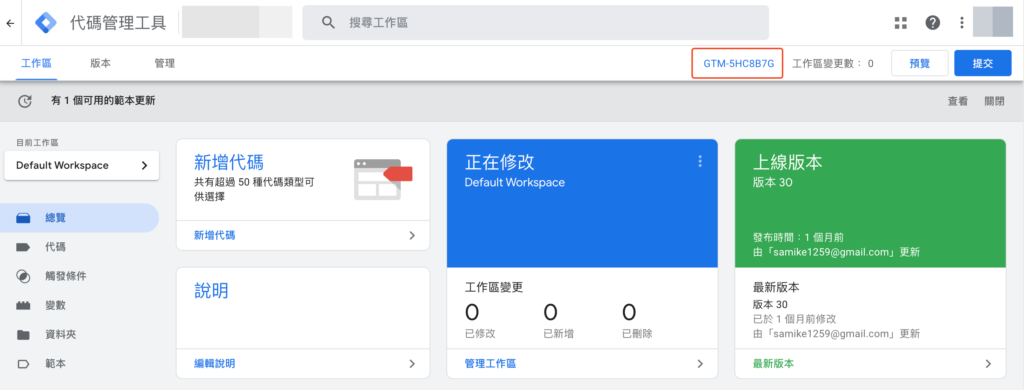
Task: Switch to the 管理 tab
Action: (x=165, y=63)
